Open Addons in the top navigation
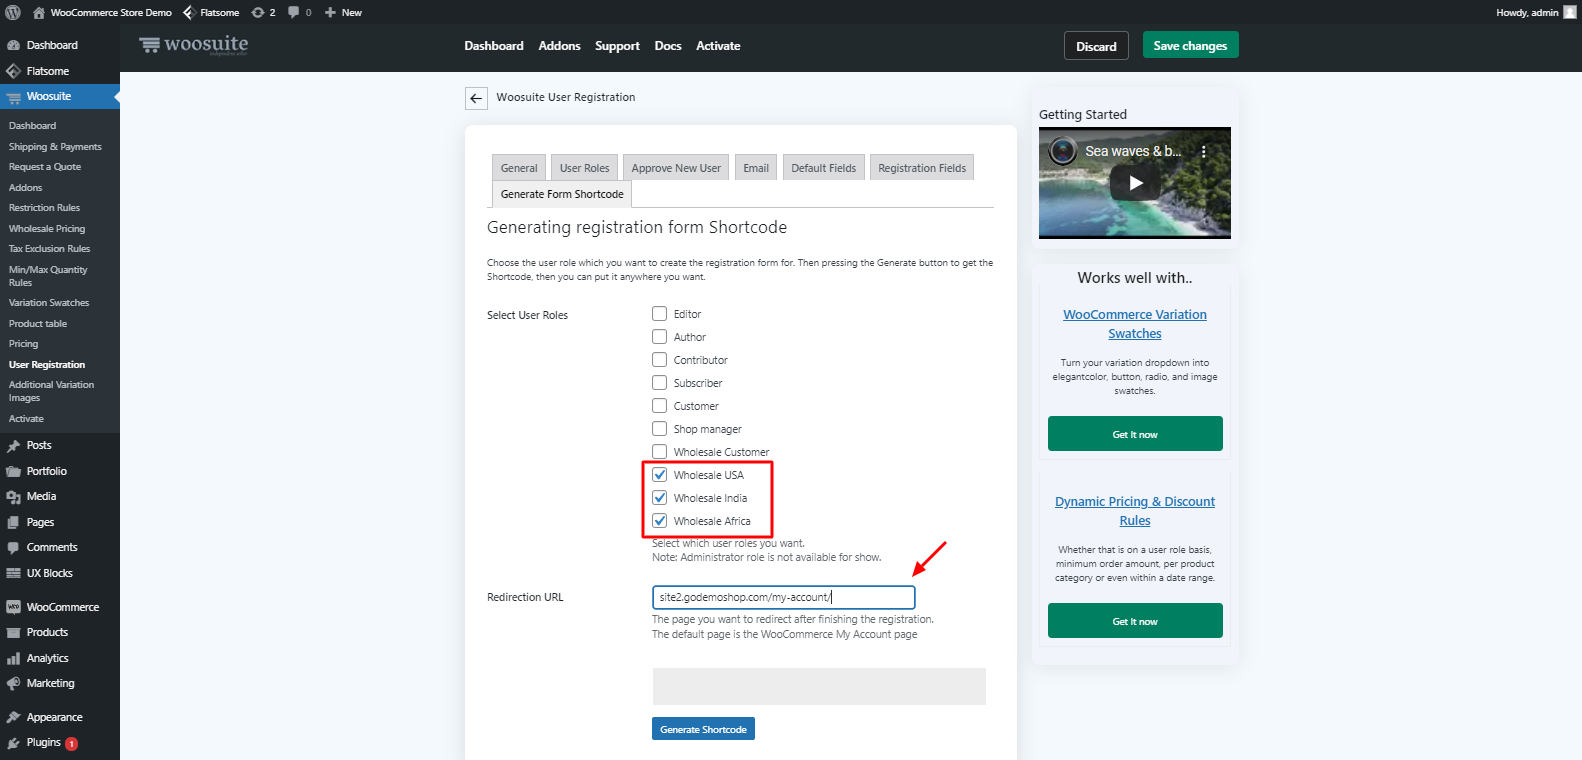 [559, 46]
